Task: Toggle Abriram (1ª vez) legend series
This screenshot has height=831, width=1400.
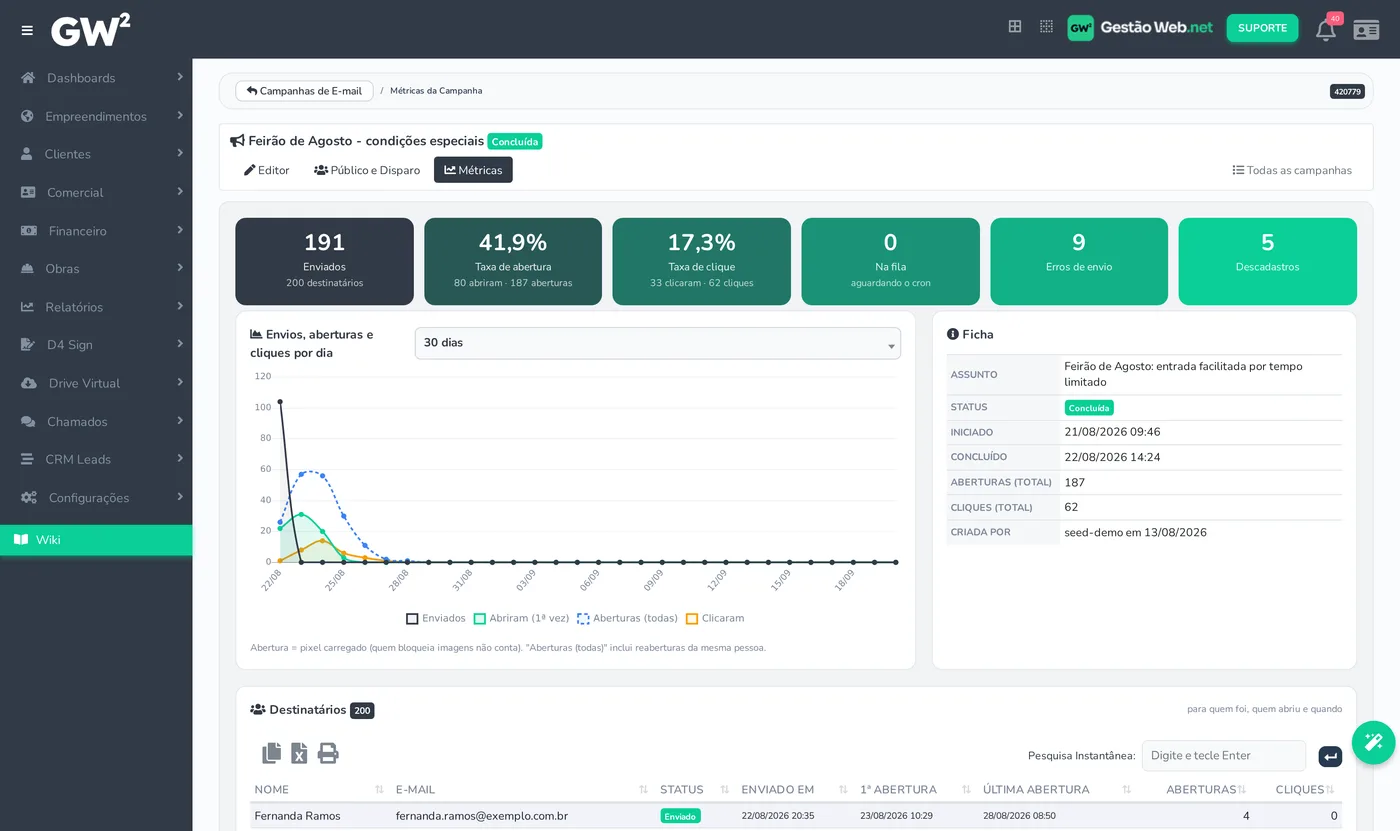Action: tap(521, 618)
